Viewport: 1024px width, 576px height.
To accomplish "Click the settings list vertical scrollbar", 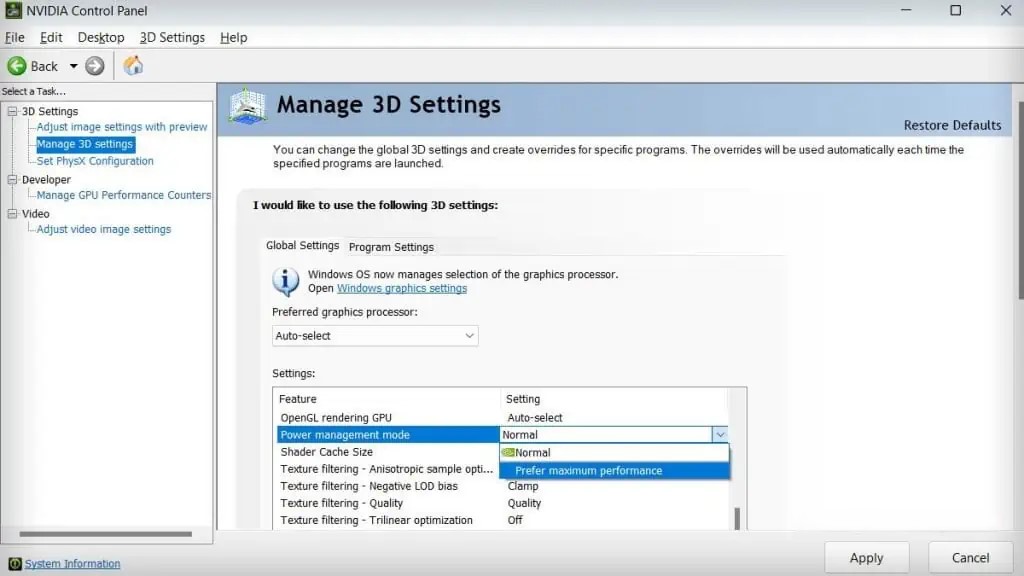I will tap(738, 517).
